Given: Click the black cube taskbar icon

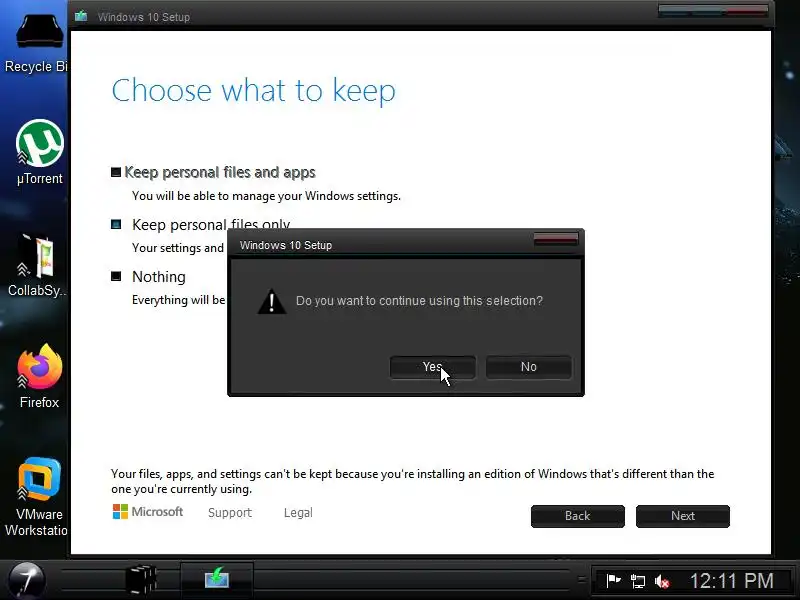Looking at the screenshot, I should pos(141,580).
